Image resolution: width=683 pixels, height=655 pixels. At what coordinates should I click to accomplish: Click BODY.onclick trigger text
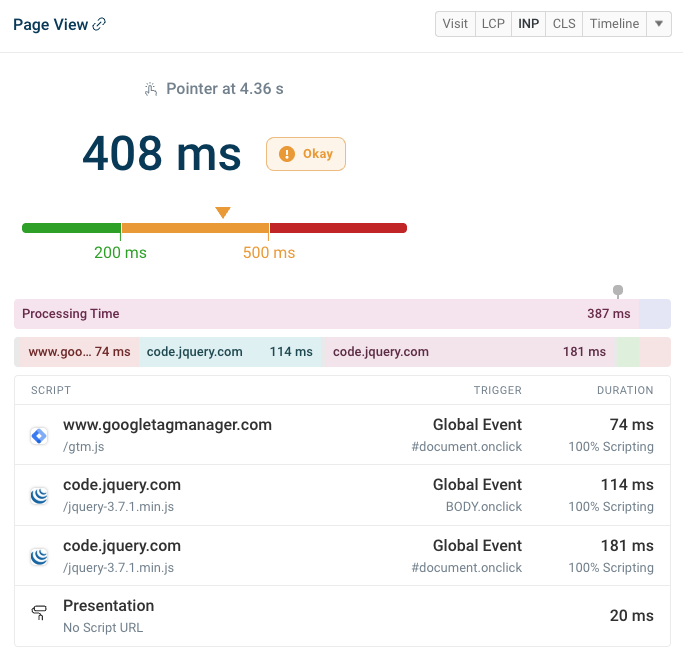tap(484, 506)
